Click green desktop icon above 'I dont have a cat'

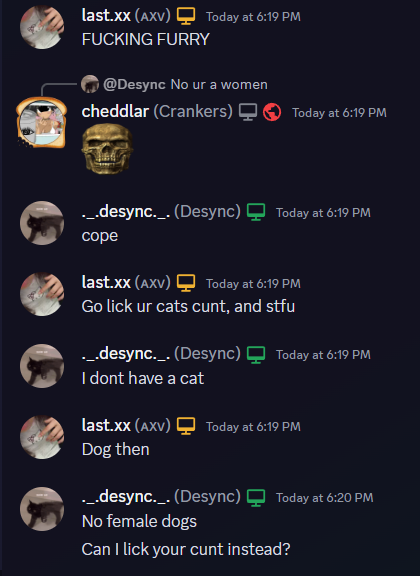(x=256, y=354)
